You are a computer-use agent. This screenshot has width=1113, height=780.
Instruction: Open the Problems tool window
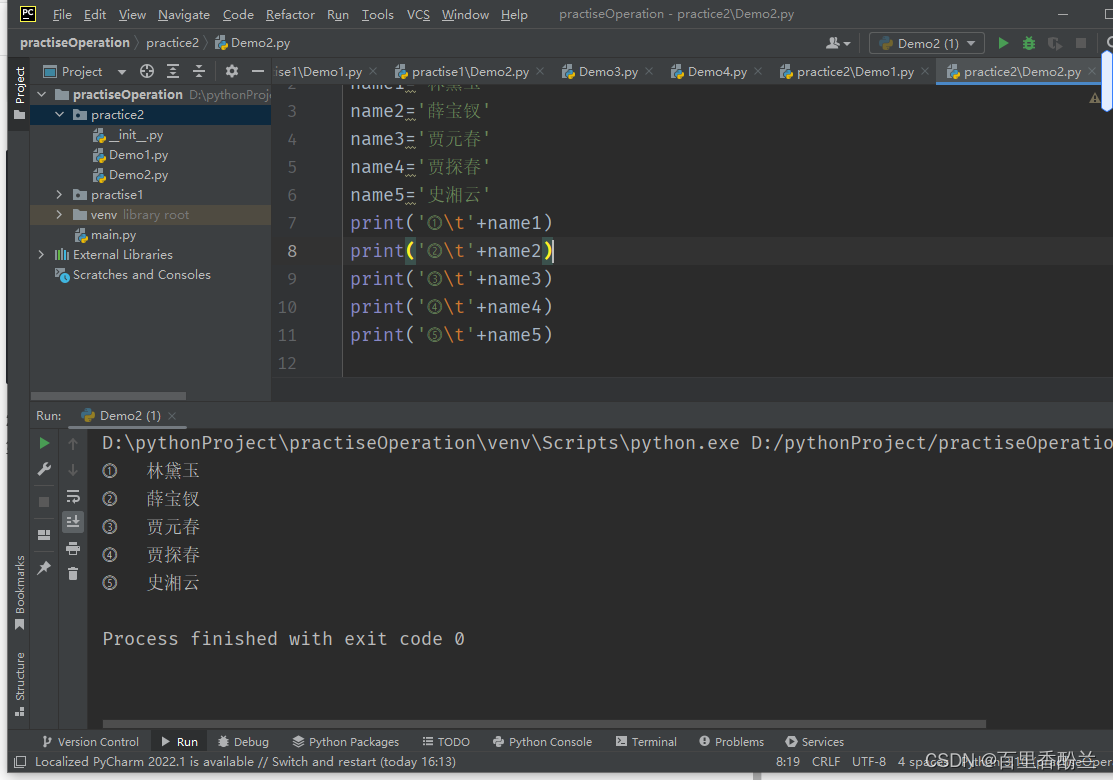coord(731,742)
